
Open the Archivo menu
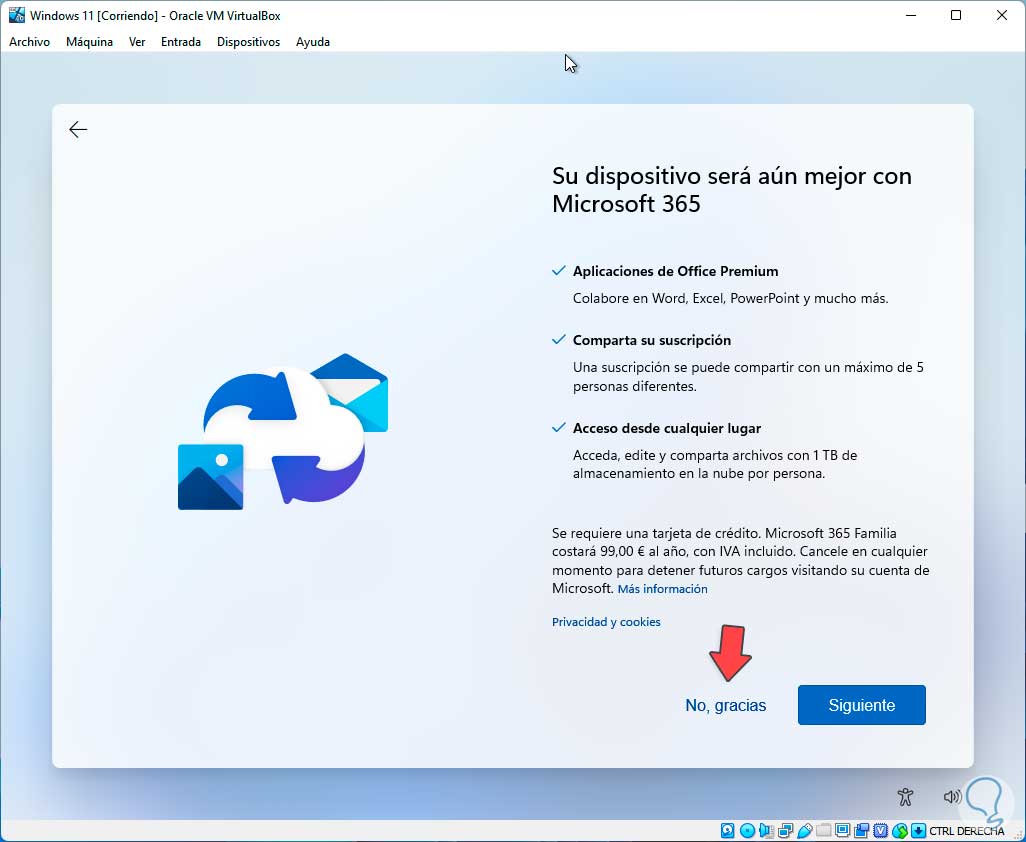[29, 42]
